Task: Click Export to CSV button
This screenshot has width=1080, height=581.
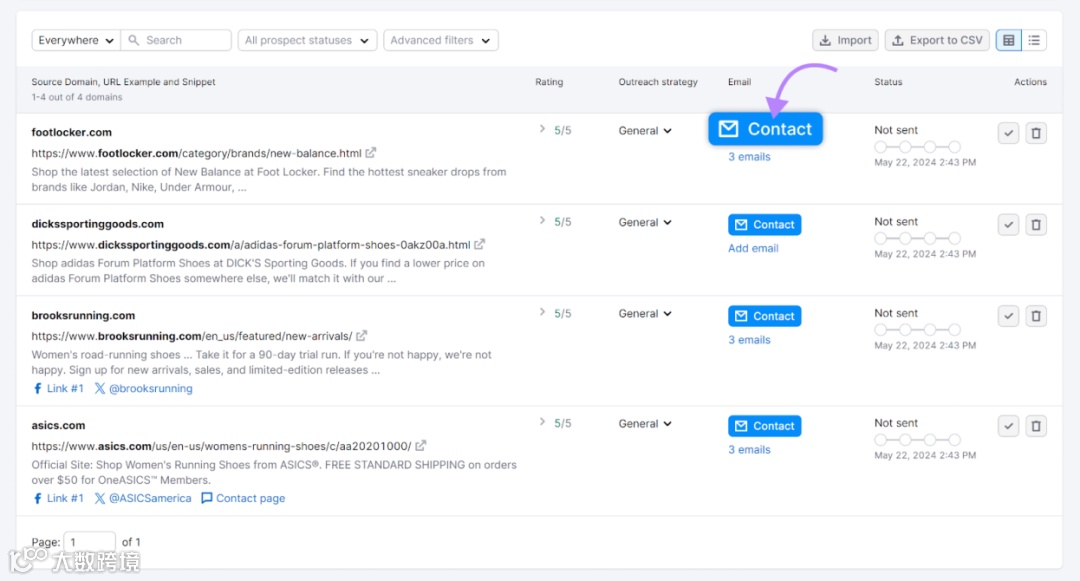Action: click(937, 41)
